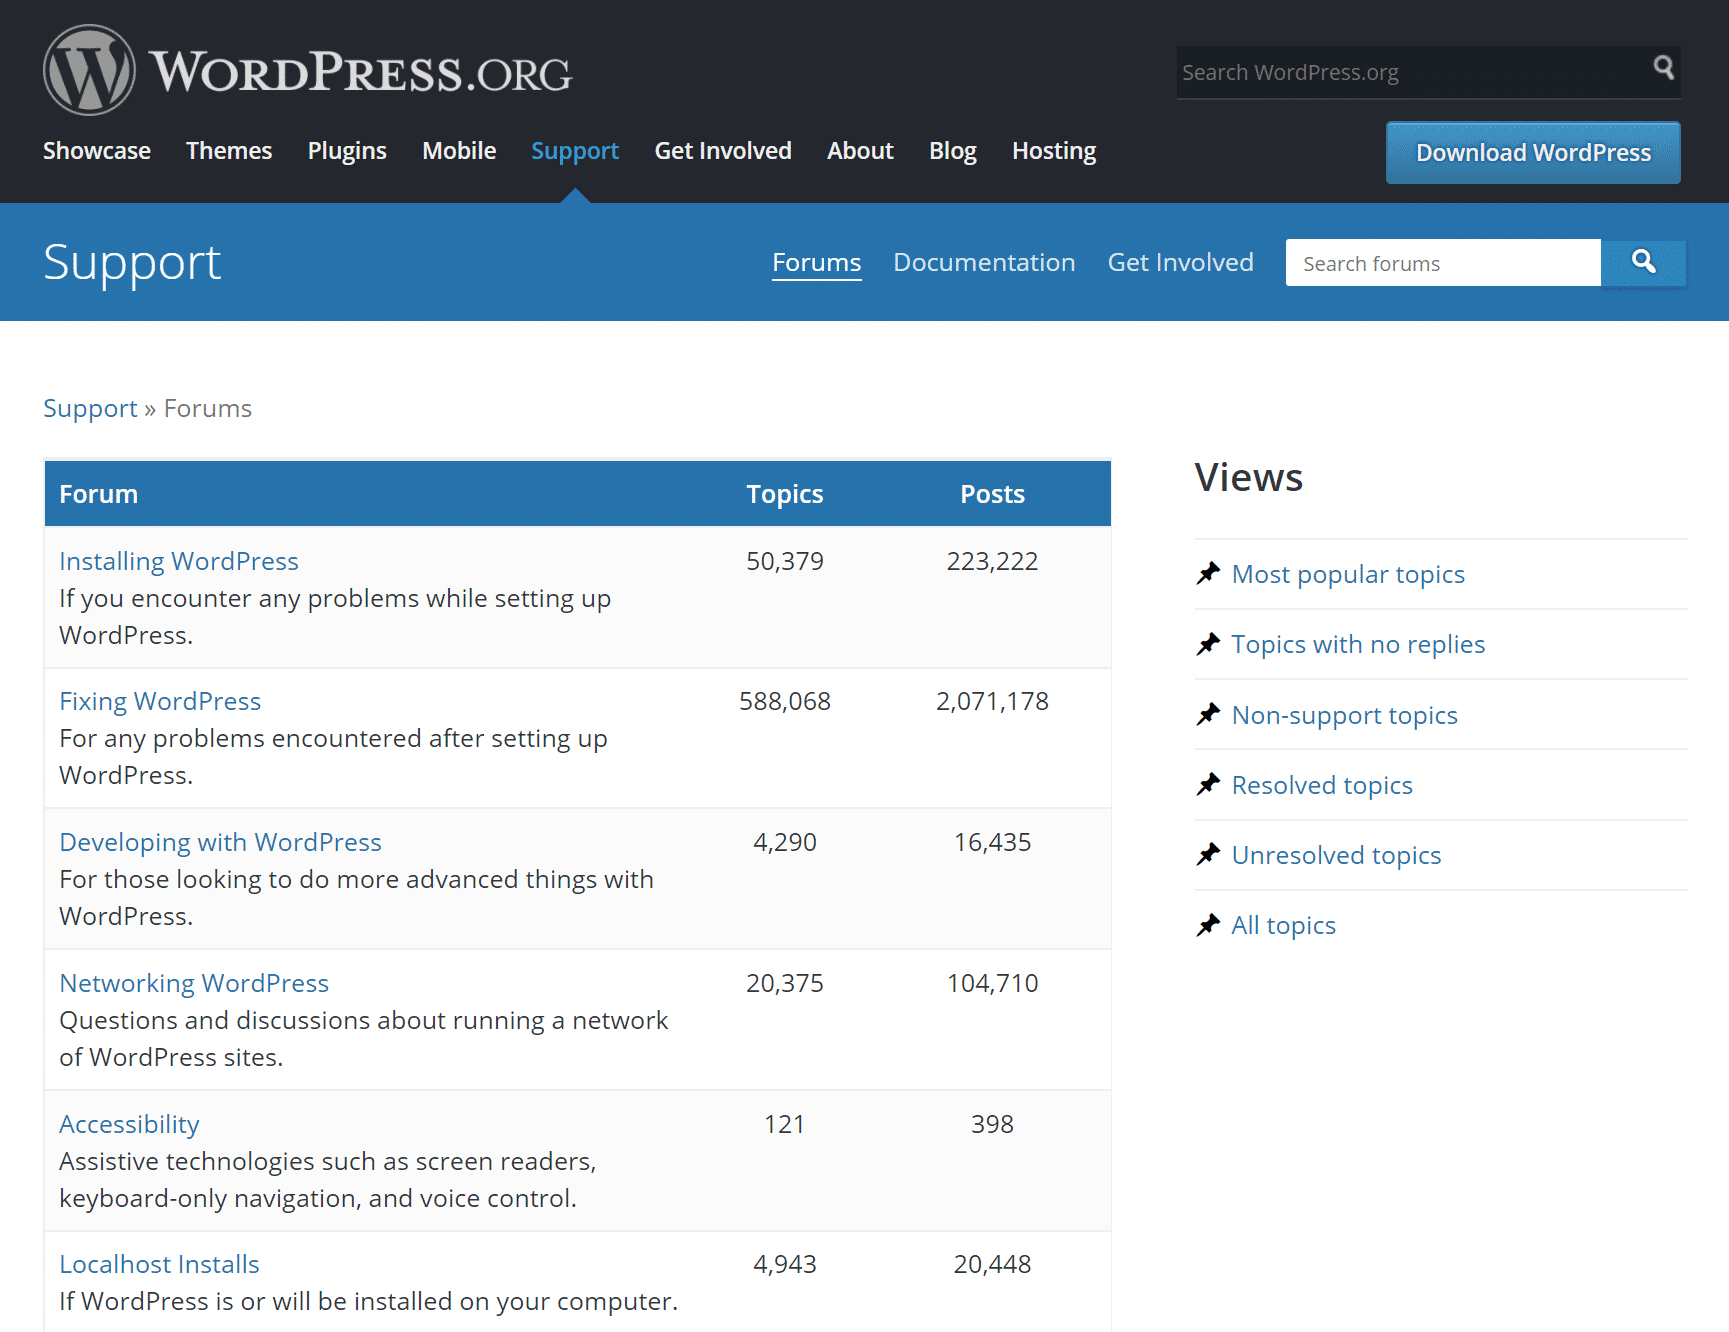Screen dimensions: 1729x1332
Task: Click the forums search magnifier button
Action: click(x=1644, y=262)
